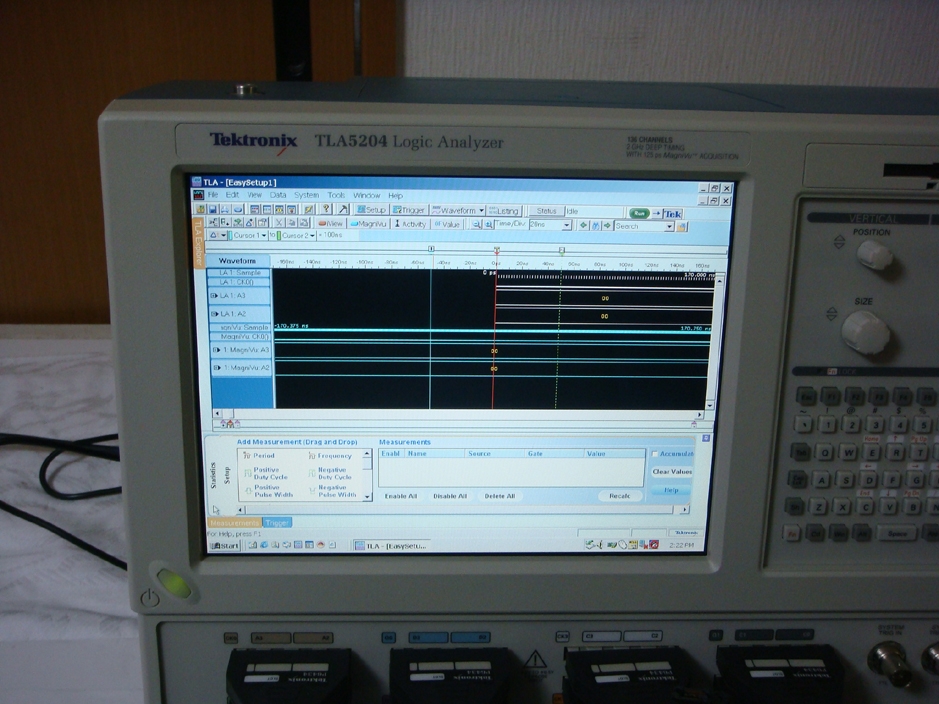This screenshot has width=939, height=704.
Task: Click the green Run button
Action: point(639,213)
